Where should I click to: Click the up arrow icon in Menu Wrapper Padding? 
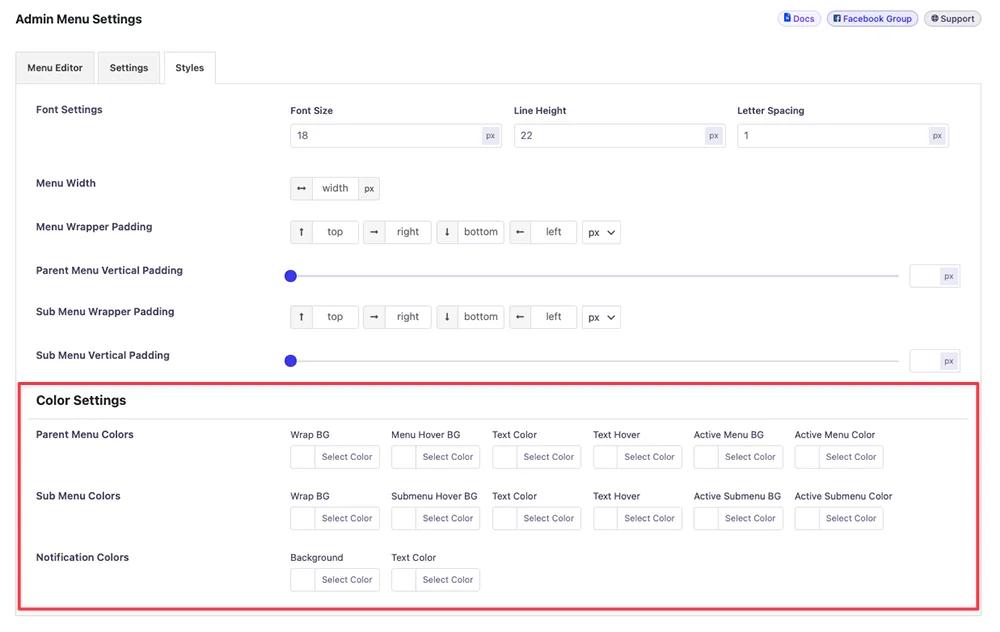(x=302, y=232)
